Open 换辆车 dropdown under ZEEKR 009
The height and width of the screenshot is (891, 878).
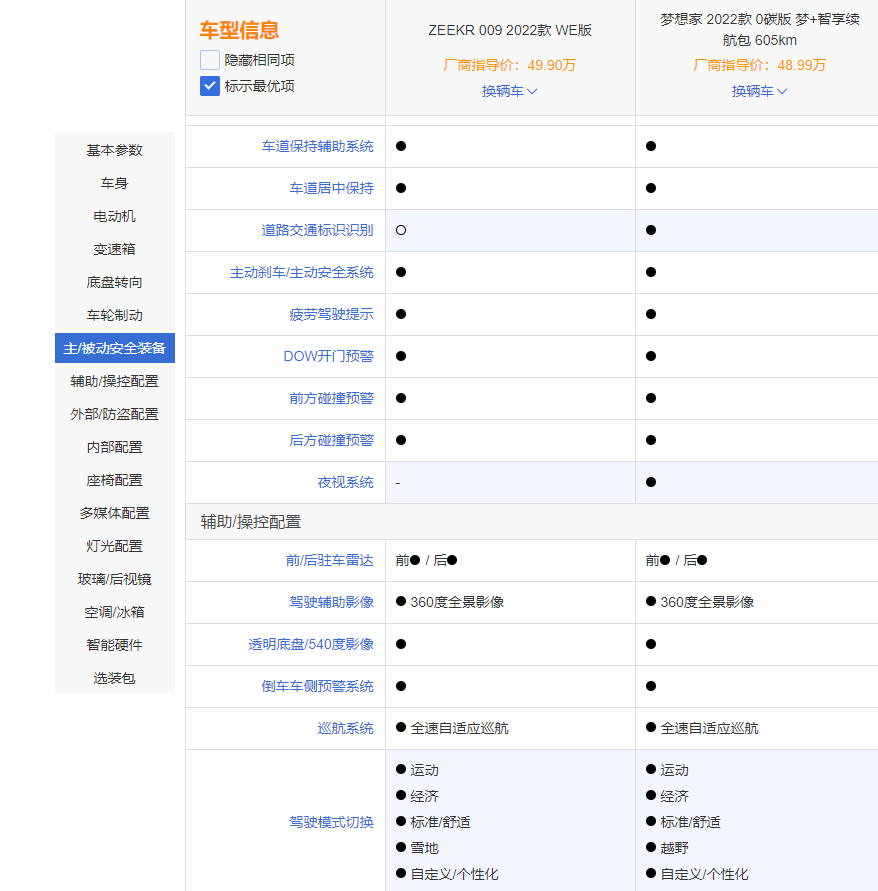click(x=510, y=91)
